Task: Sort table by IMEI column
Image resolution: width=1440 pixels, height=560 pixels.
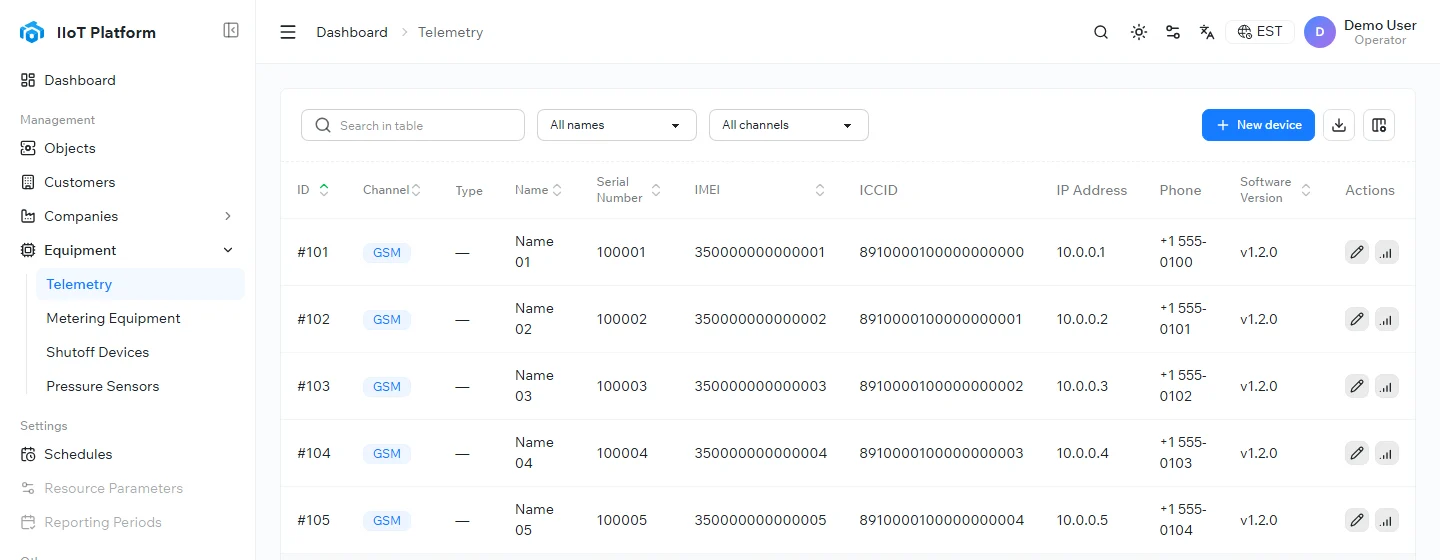Action: (x=820, y=190)
